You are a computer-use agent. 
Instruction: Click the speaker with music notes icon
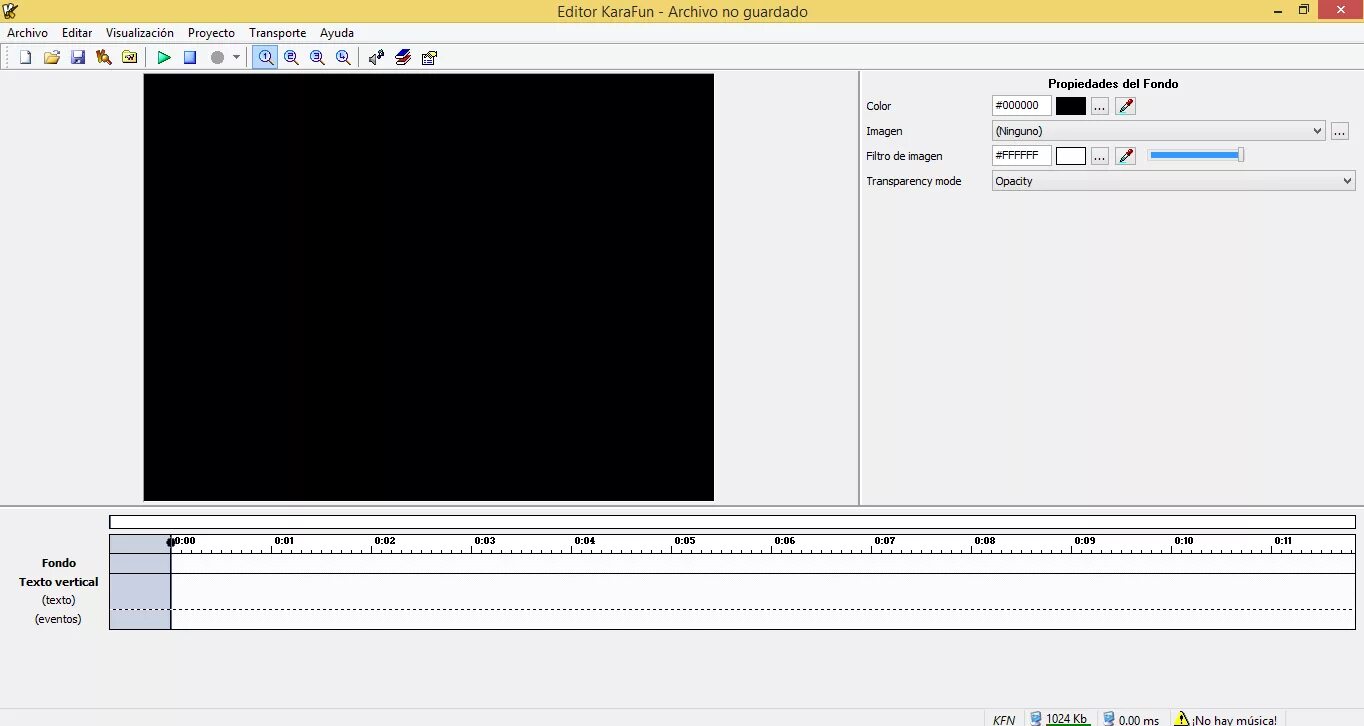[377, 58]
